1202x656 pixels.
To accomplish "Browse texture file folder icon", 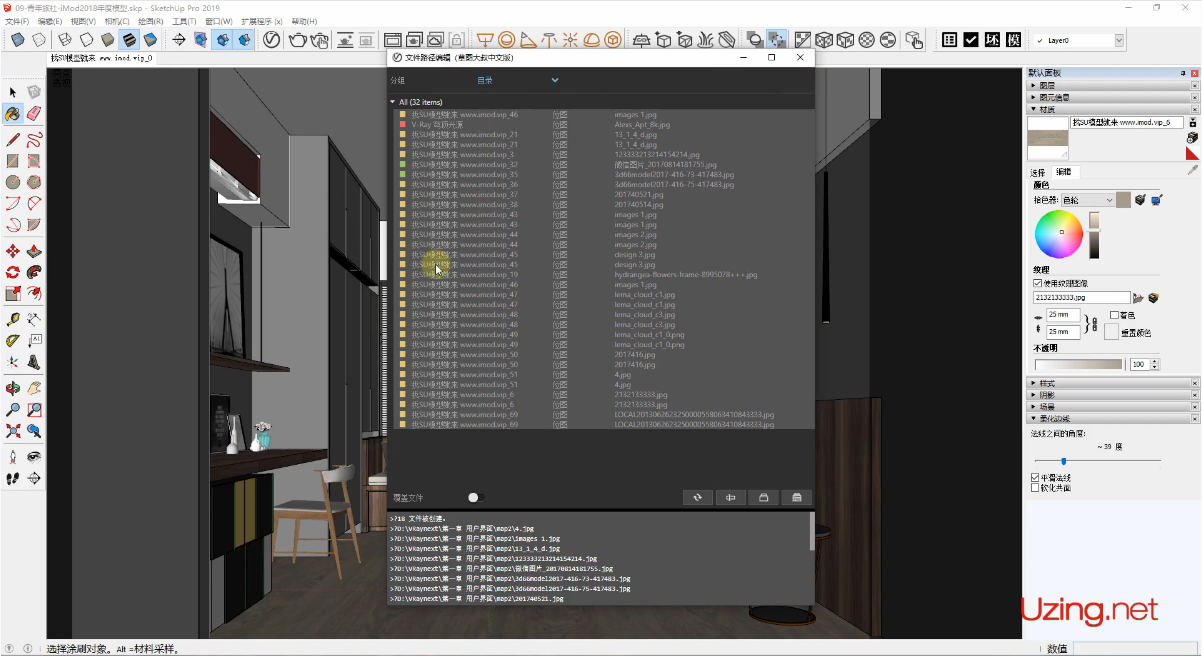I will click(1137, 297).
